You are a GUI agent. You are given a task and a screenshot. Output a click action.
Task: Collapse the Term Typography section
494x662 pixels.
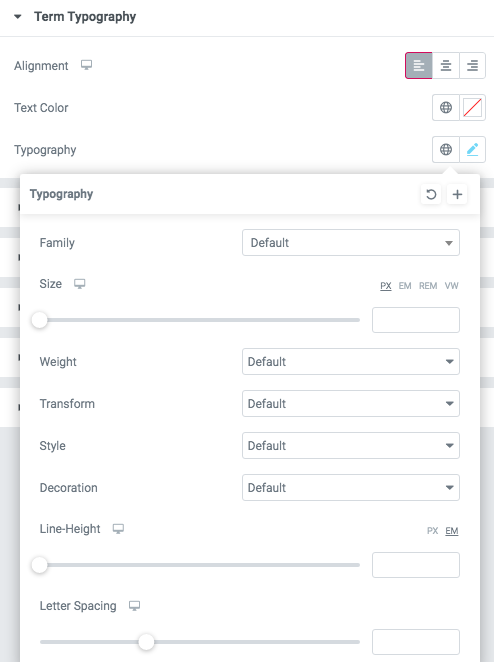(18, 17)
